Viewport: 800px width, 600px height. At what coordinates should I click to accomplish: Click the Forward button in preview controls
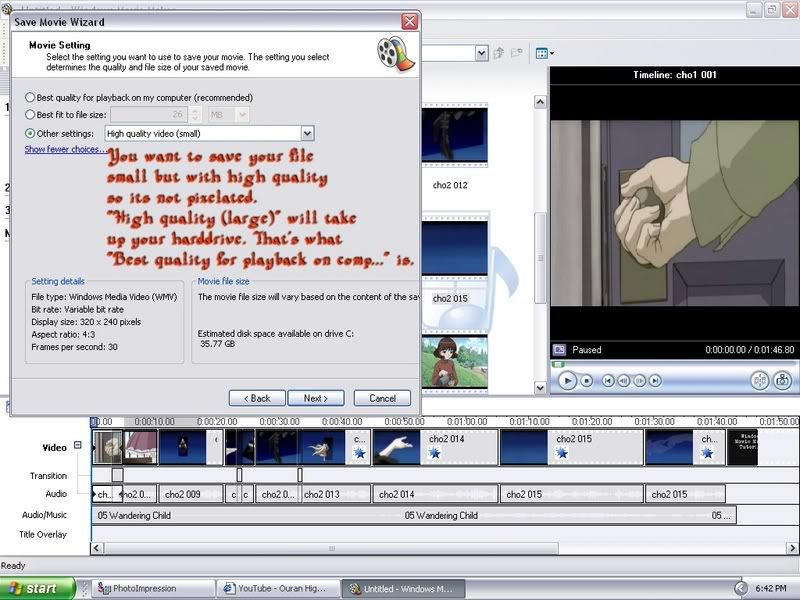click(x=655, y=381)
